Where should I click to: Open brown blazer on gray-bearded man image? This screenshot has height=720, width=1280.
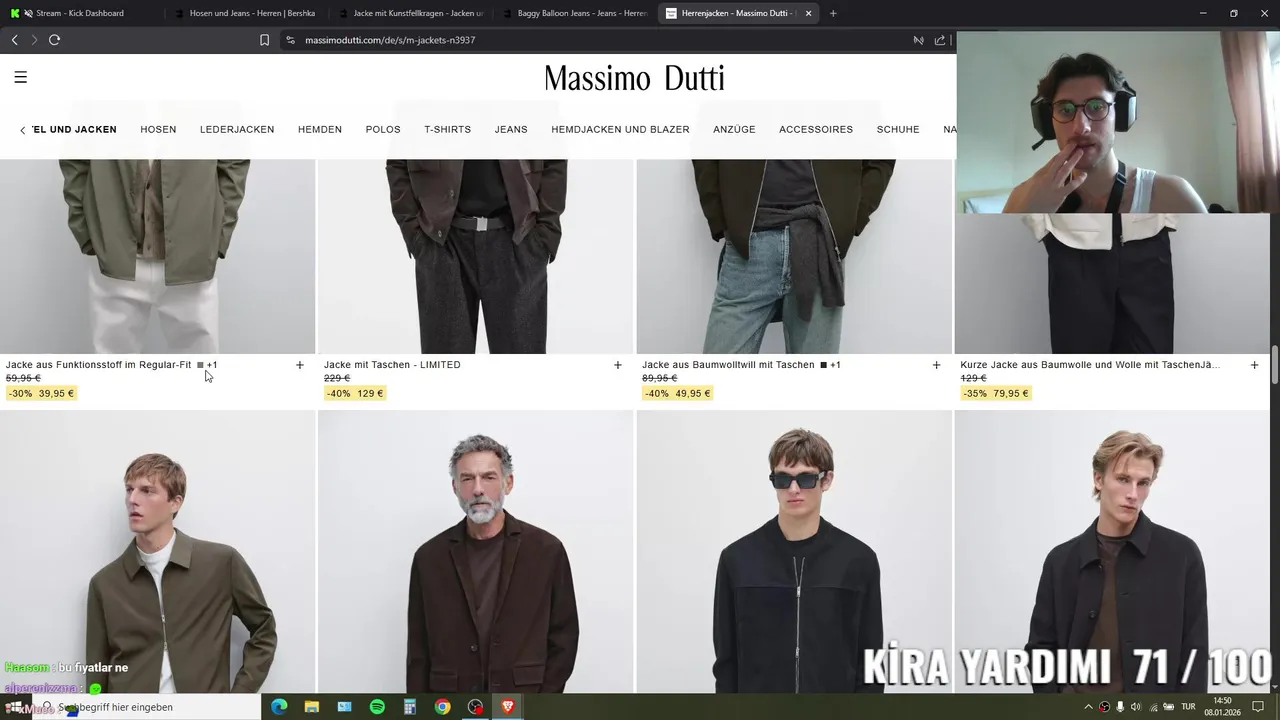pyautogui.click(x=475, y=552)
